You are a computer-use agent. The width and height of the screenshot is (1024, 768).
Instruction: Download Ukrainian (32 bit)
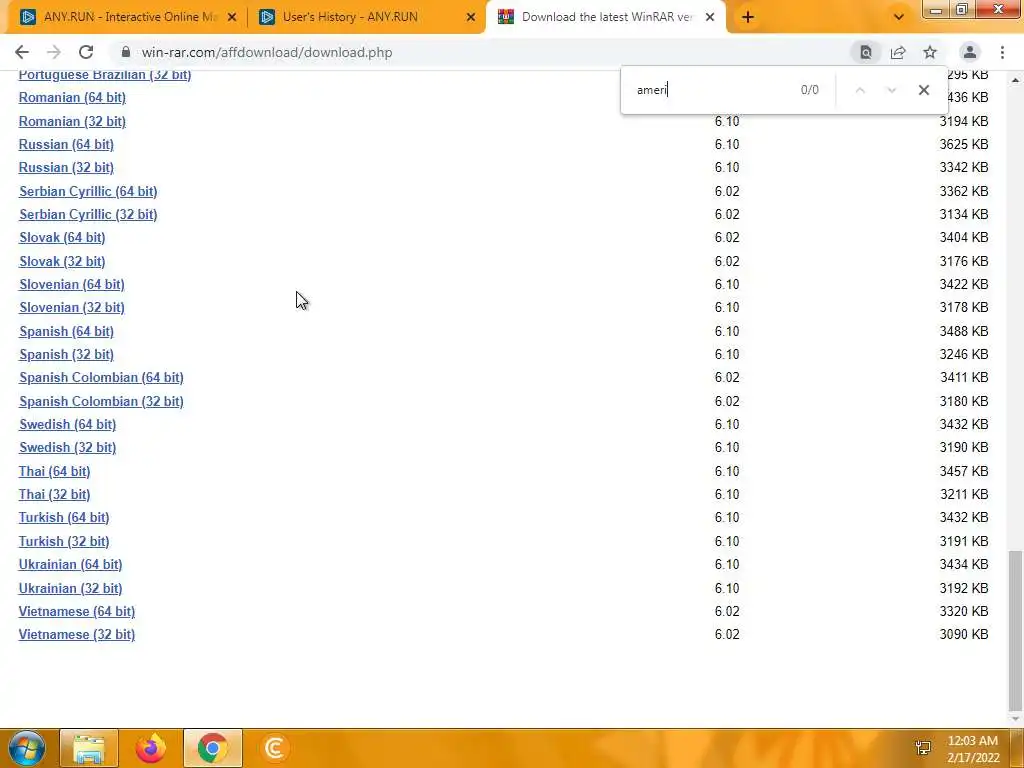tap(71, 588)
